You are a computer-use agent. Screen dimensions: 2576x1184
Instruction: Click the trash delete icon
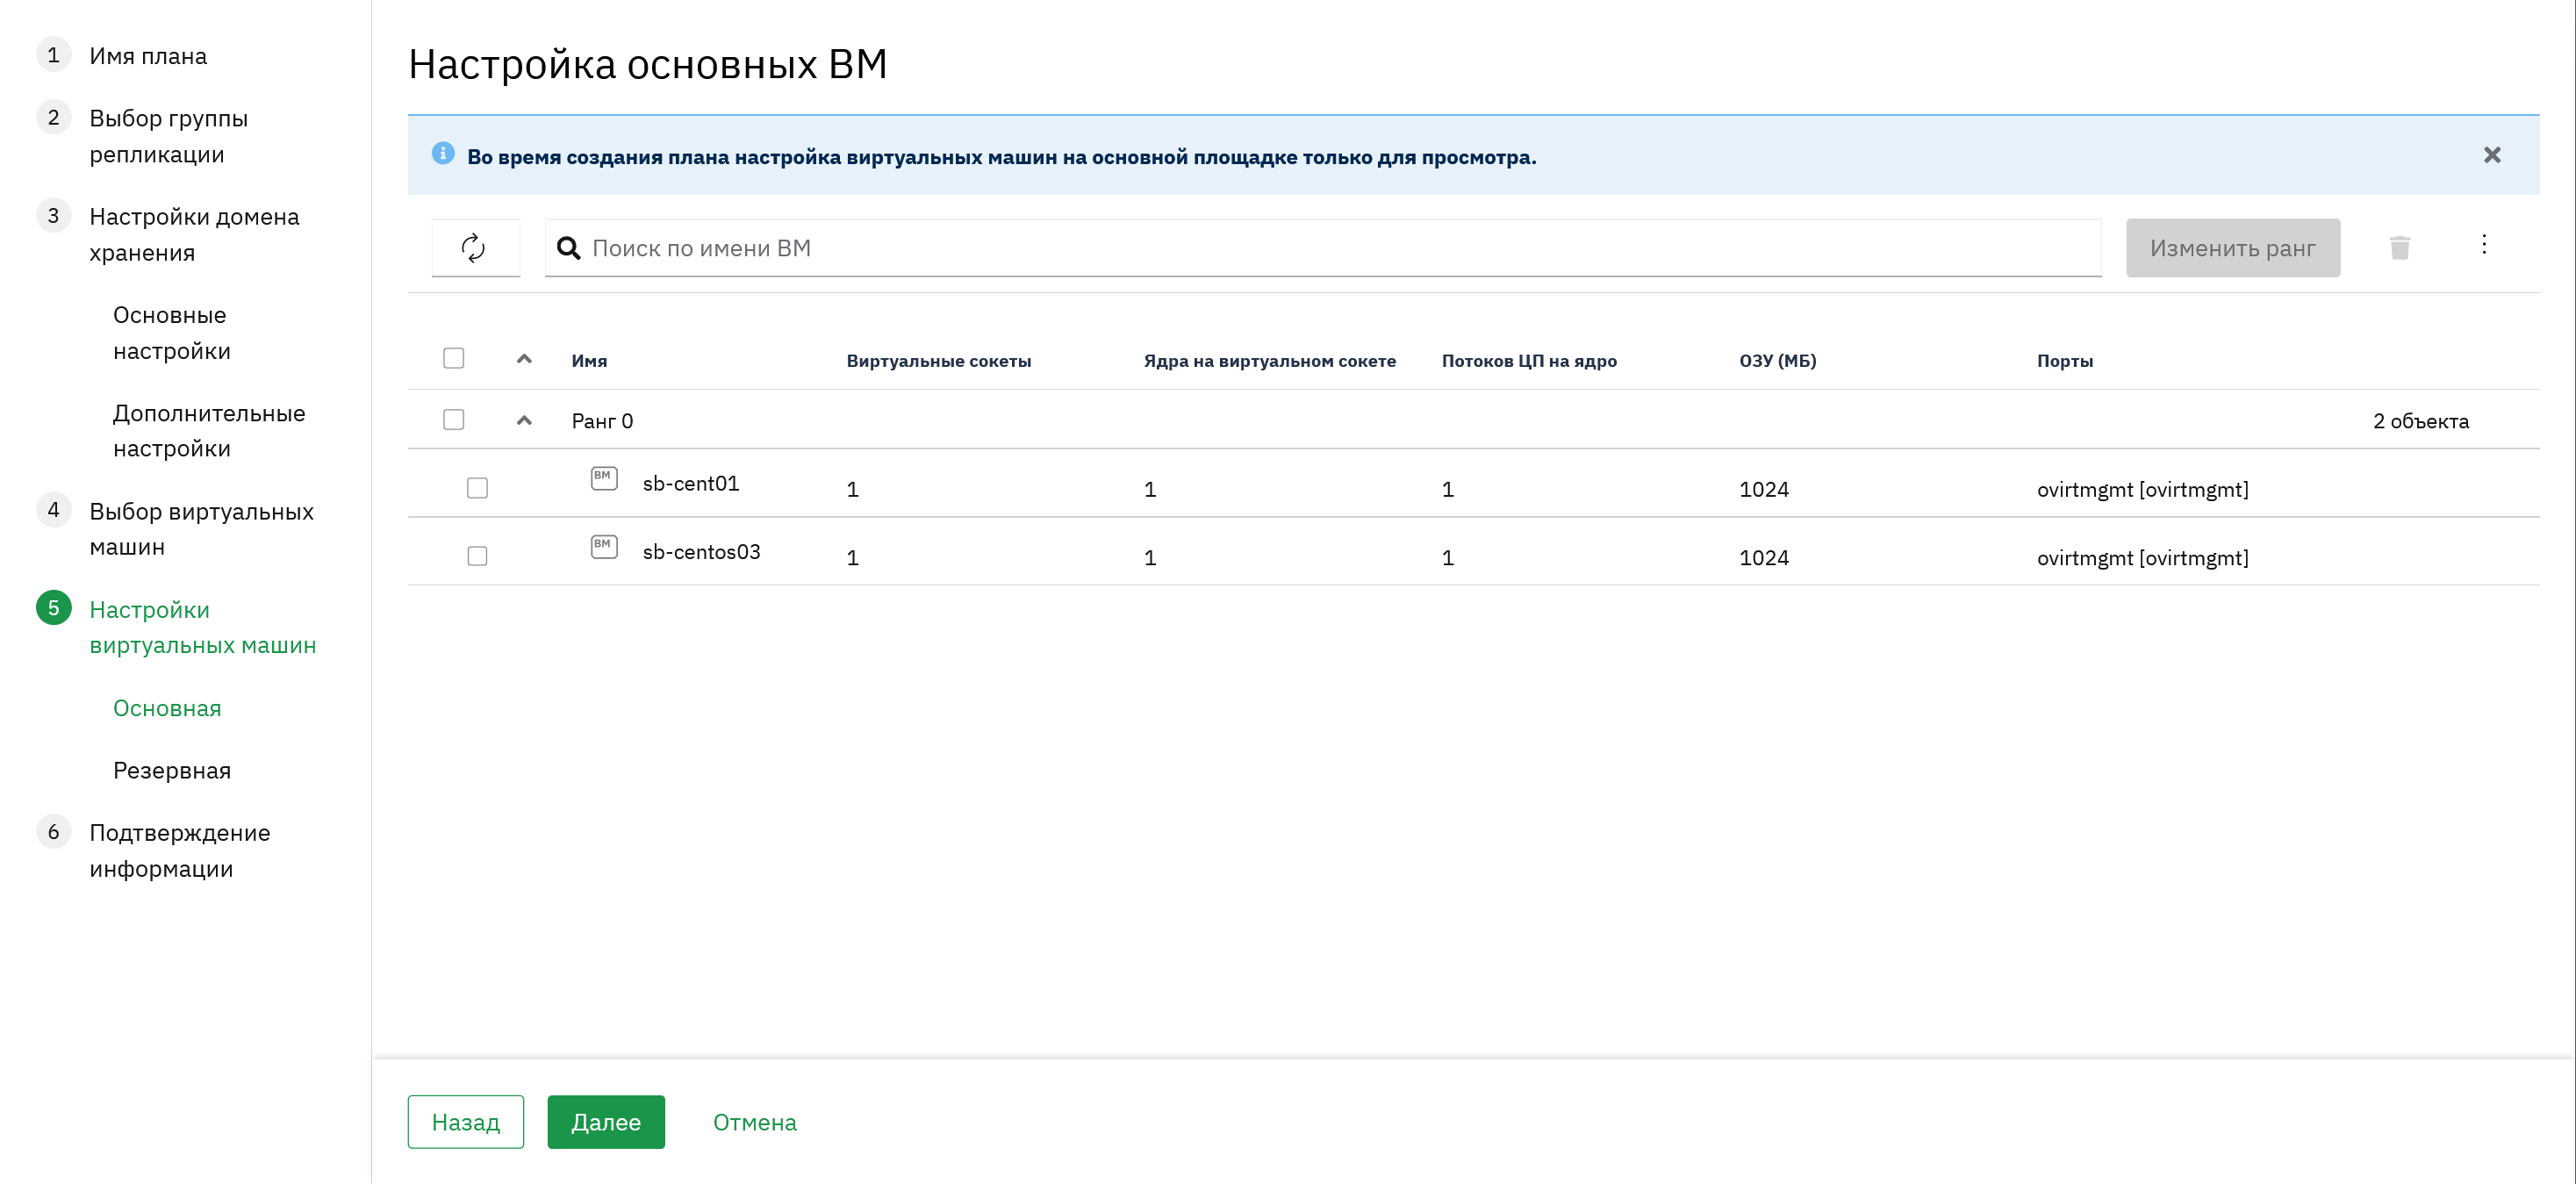coord(2400,247)
